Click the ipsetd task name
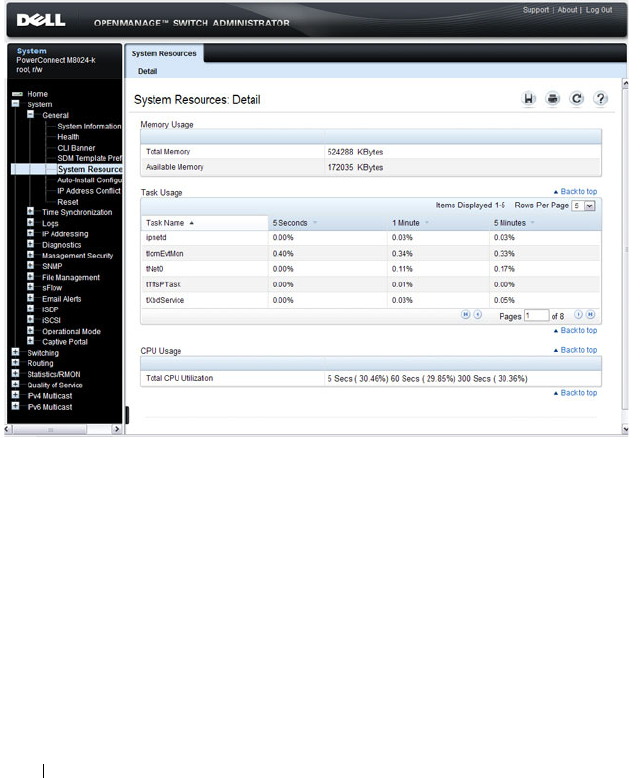Image resolution: width=641 pixels, height=778 pixels. click(156, 238)
